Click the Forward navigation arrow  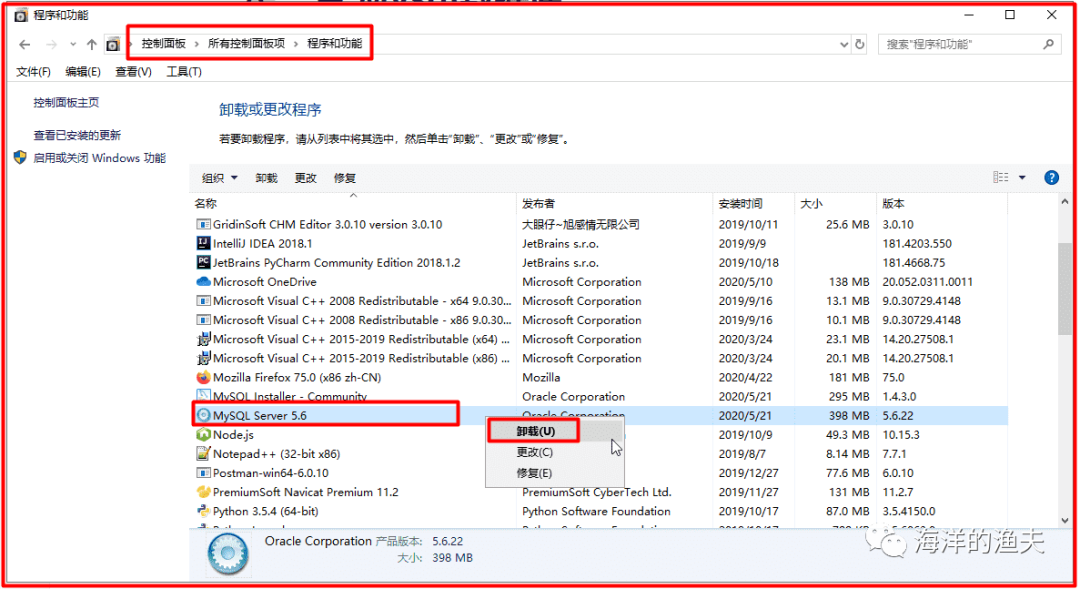pos(52,45)
